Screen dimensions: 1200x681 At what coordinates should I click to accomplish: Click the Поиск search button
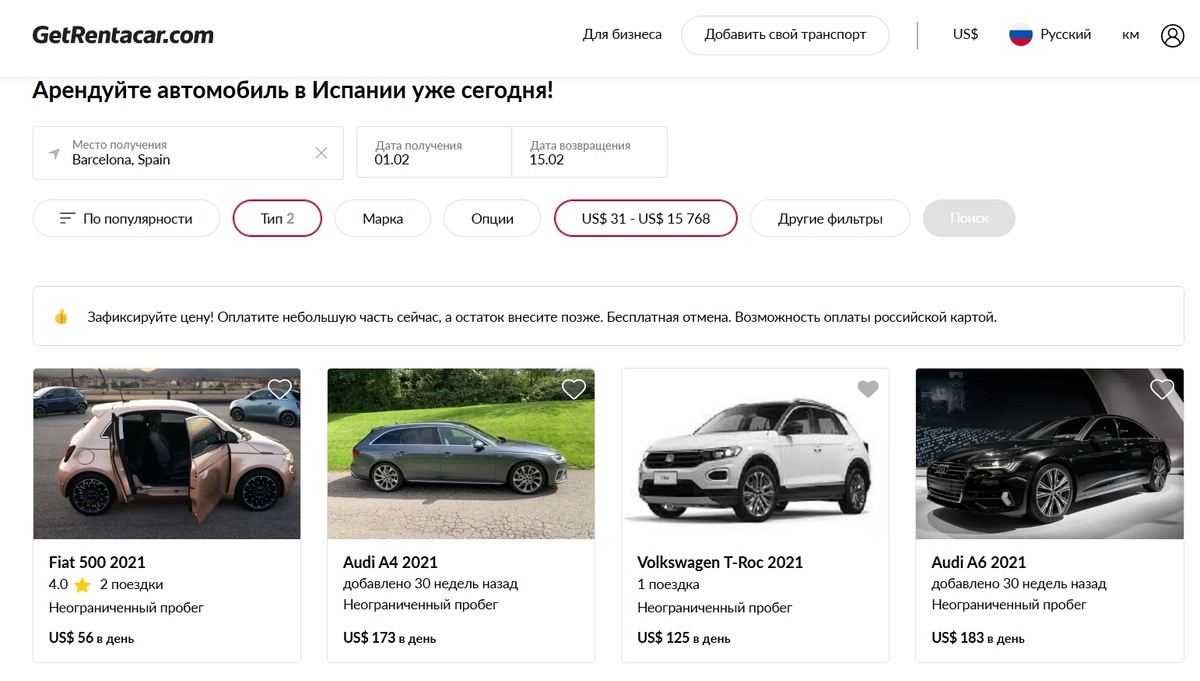click(969, 218)
